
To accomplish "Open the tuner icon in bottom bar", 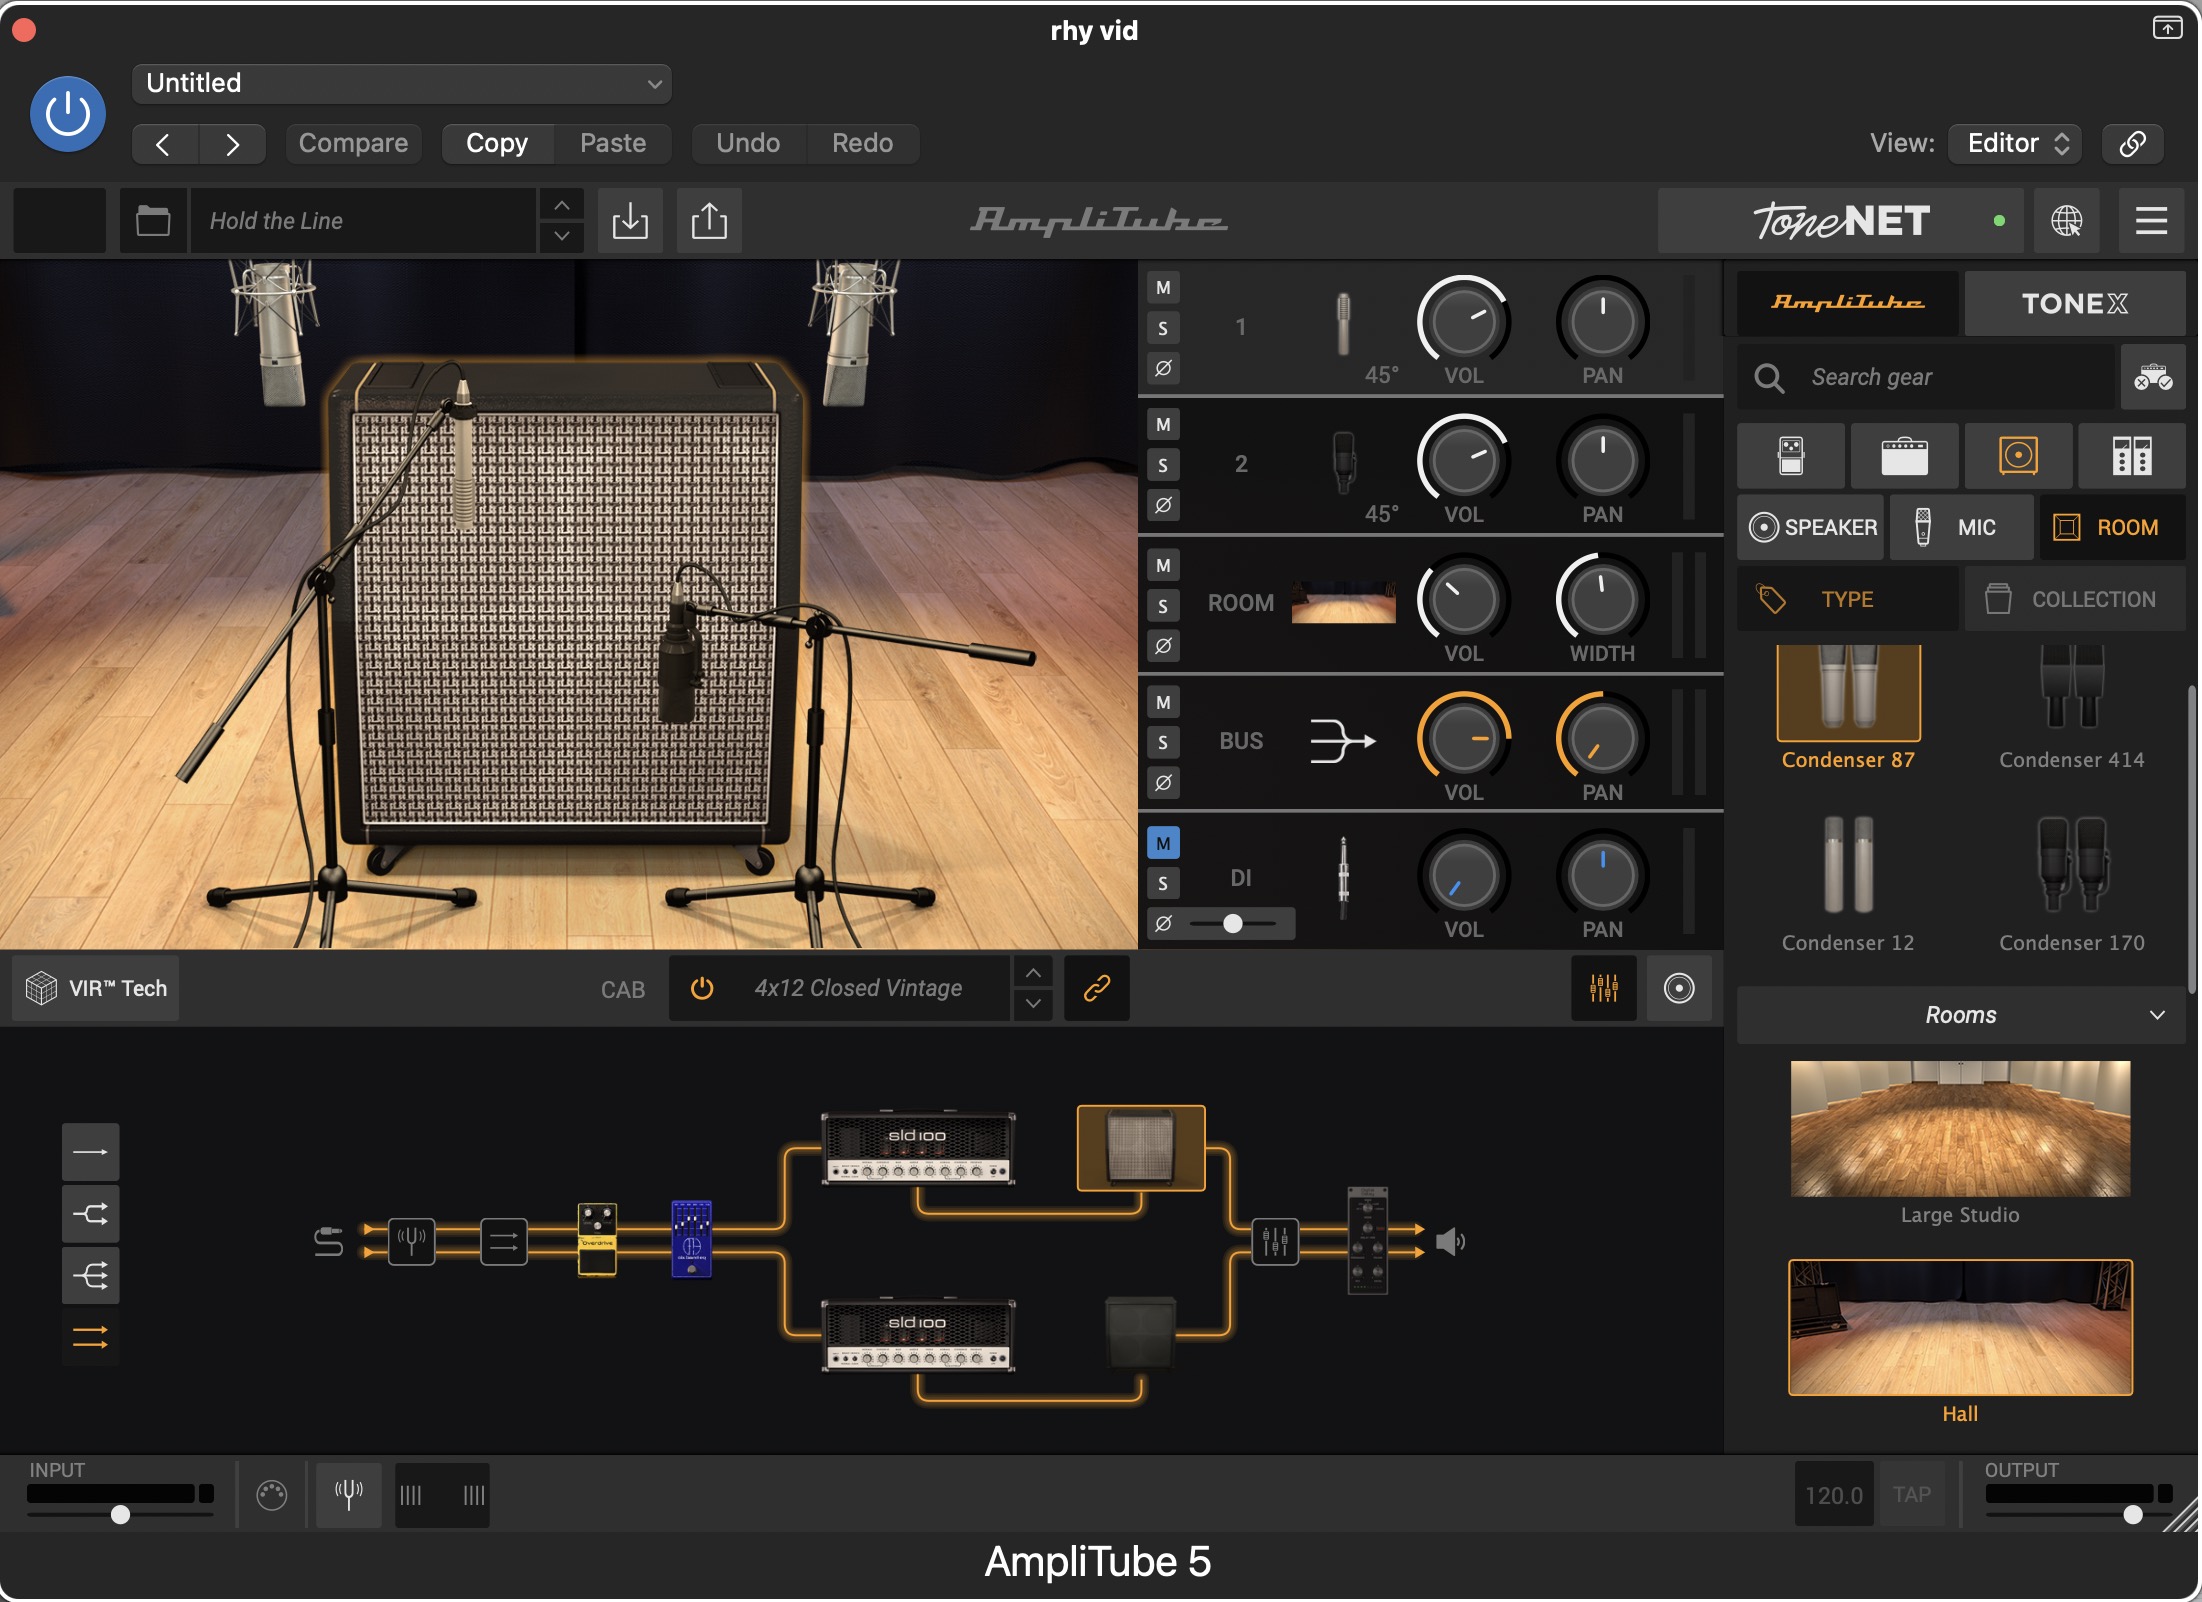I will click(349, 1494).
